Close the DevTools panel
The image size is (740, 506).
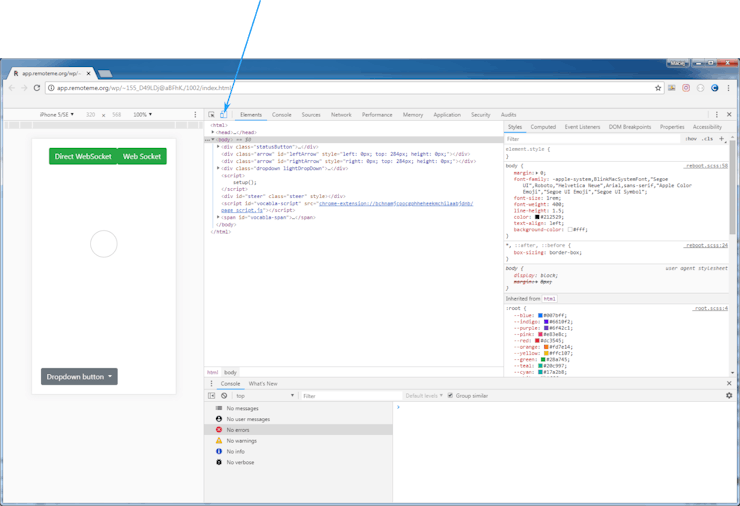coord(729,115)
